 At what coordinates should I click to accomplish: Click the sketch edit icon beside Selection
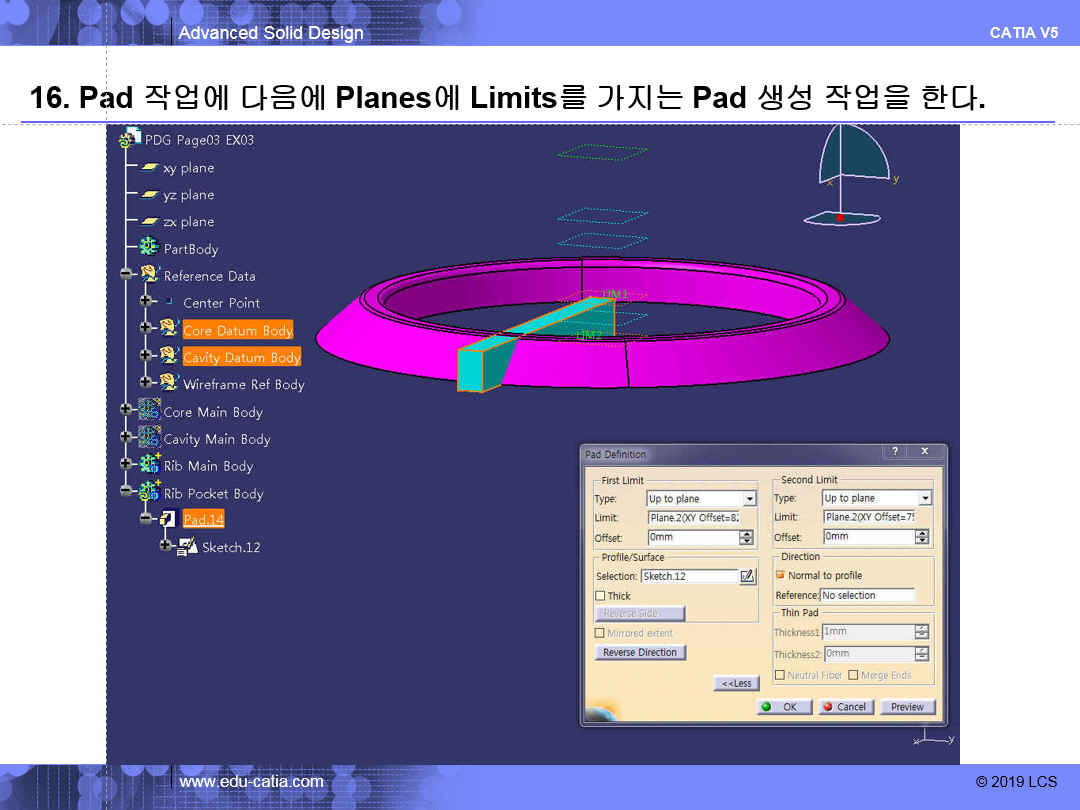[x=747, y=576]
